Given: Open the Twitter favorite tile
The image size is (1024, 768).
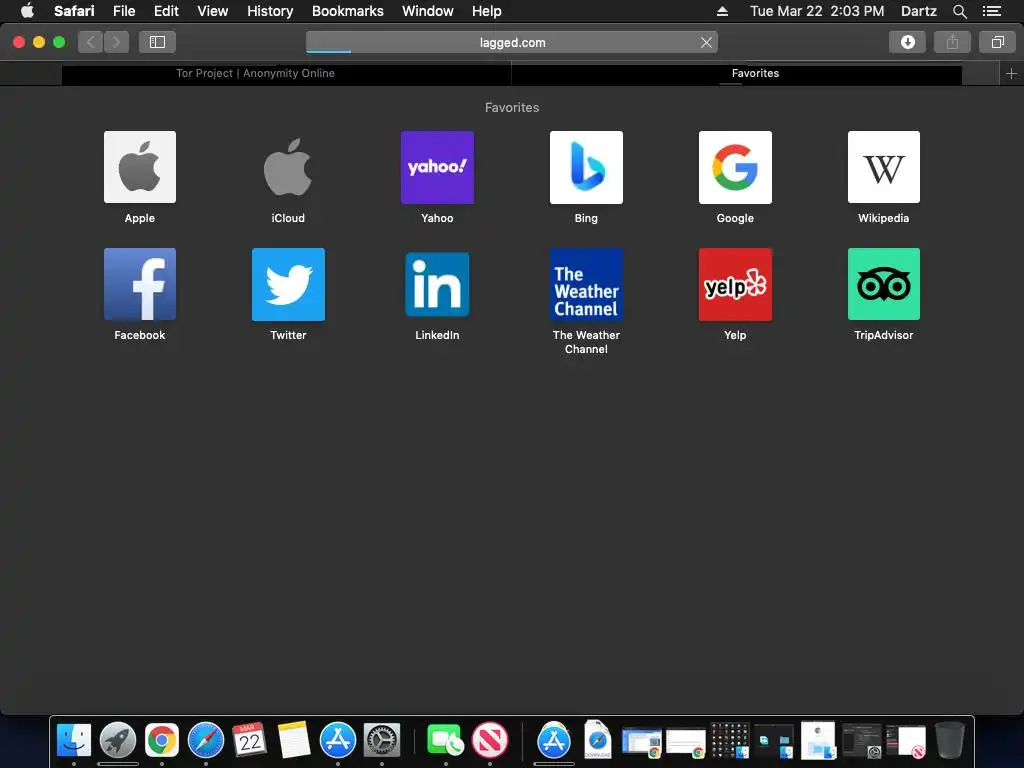Looking at the screenshot, I should point(288,284).
